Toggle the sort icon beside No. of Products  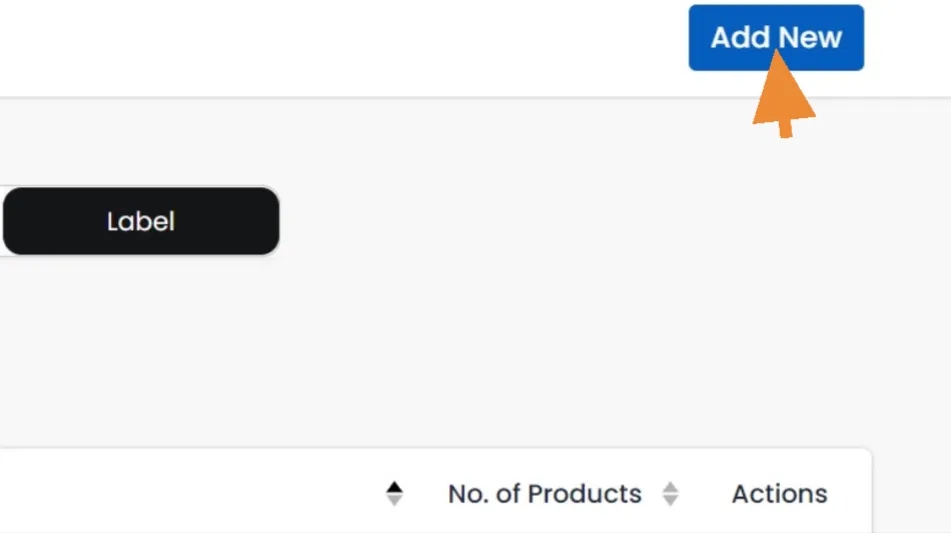(x=670, y=494)
